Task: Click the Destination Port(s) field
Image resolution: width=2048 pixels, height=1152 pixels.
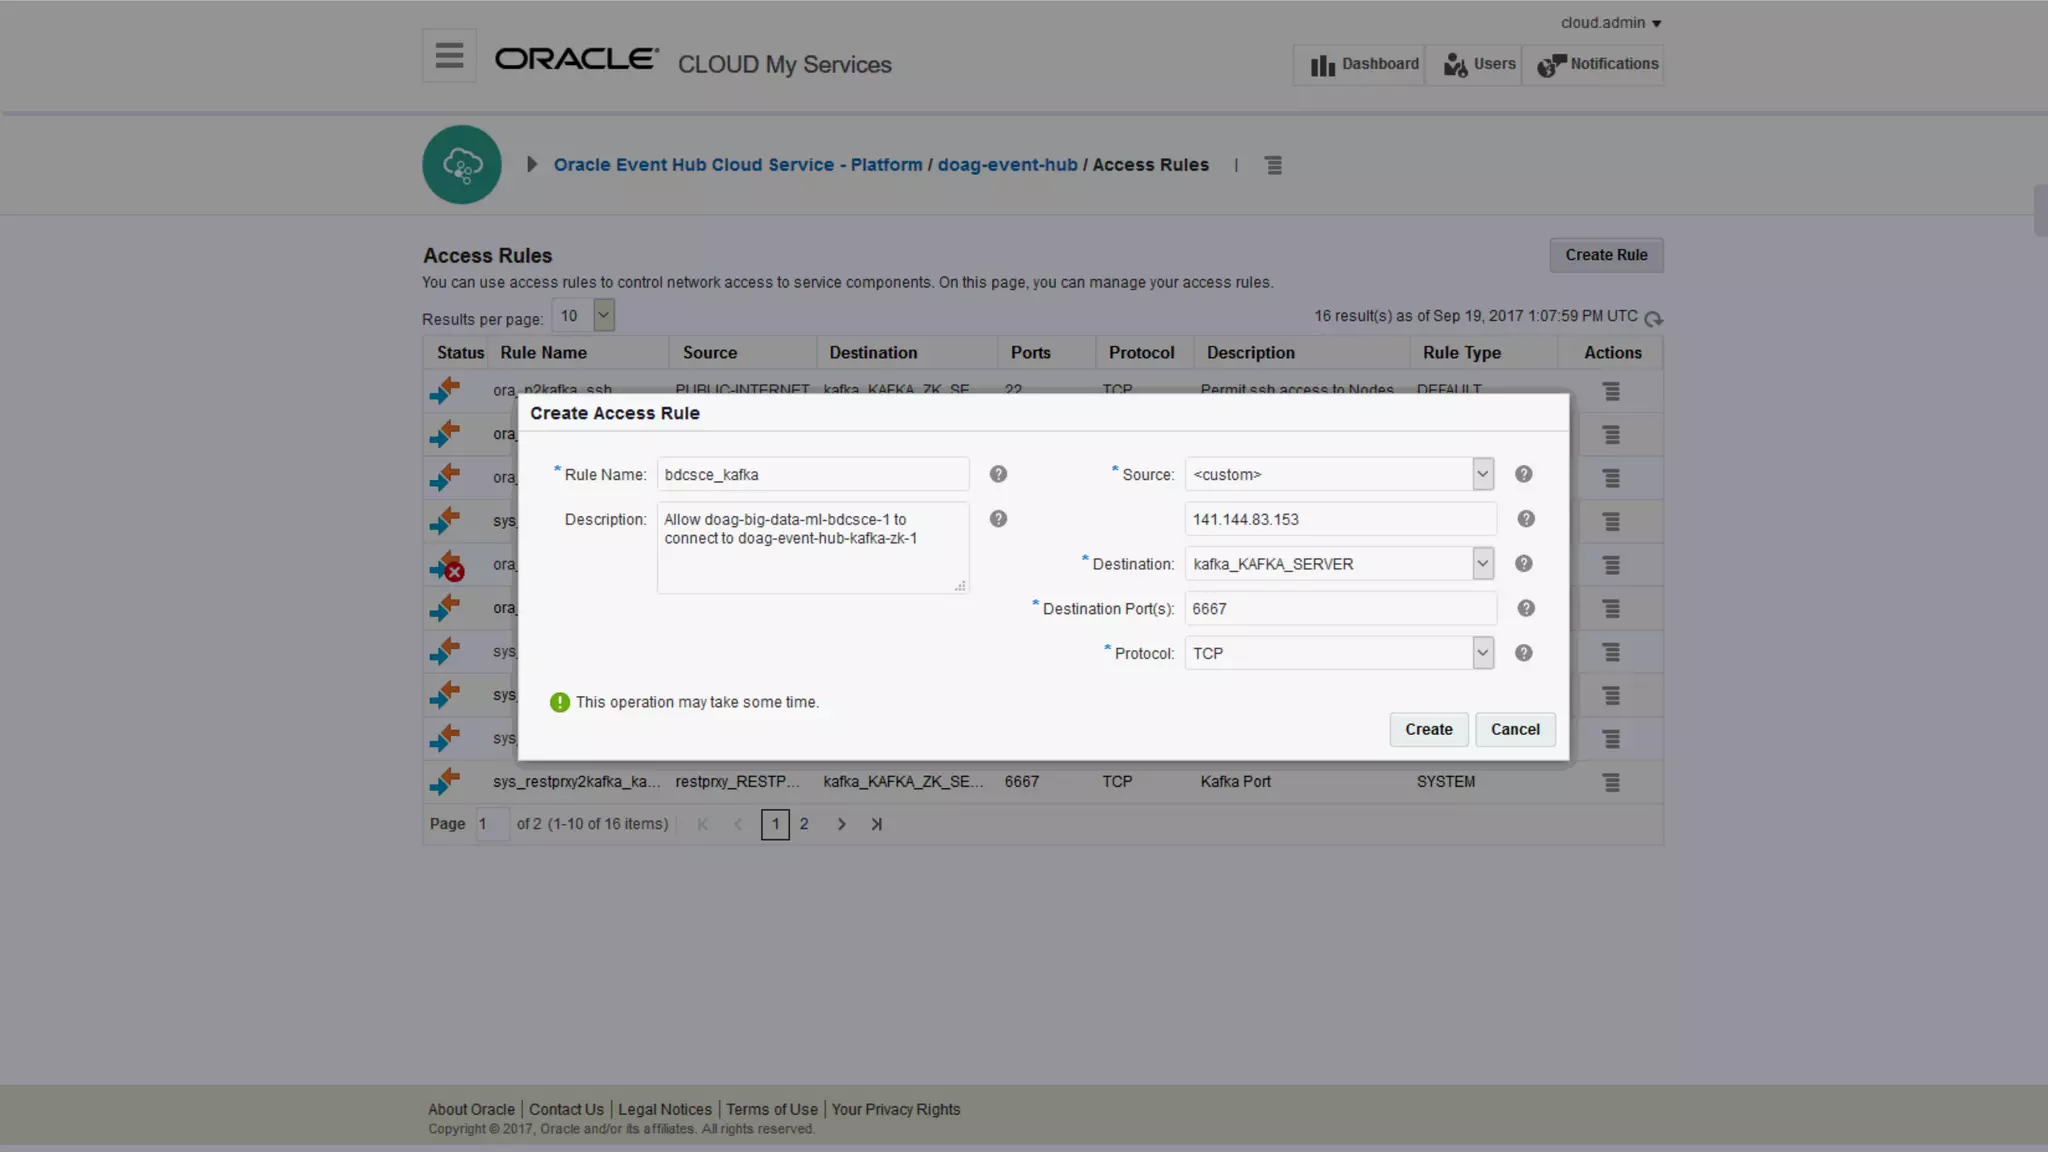Action: (1340, 608)
